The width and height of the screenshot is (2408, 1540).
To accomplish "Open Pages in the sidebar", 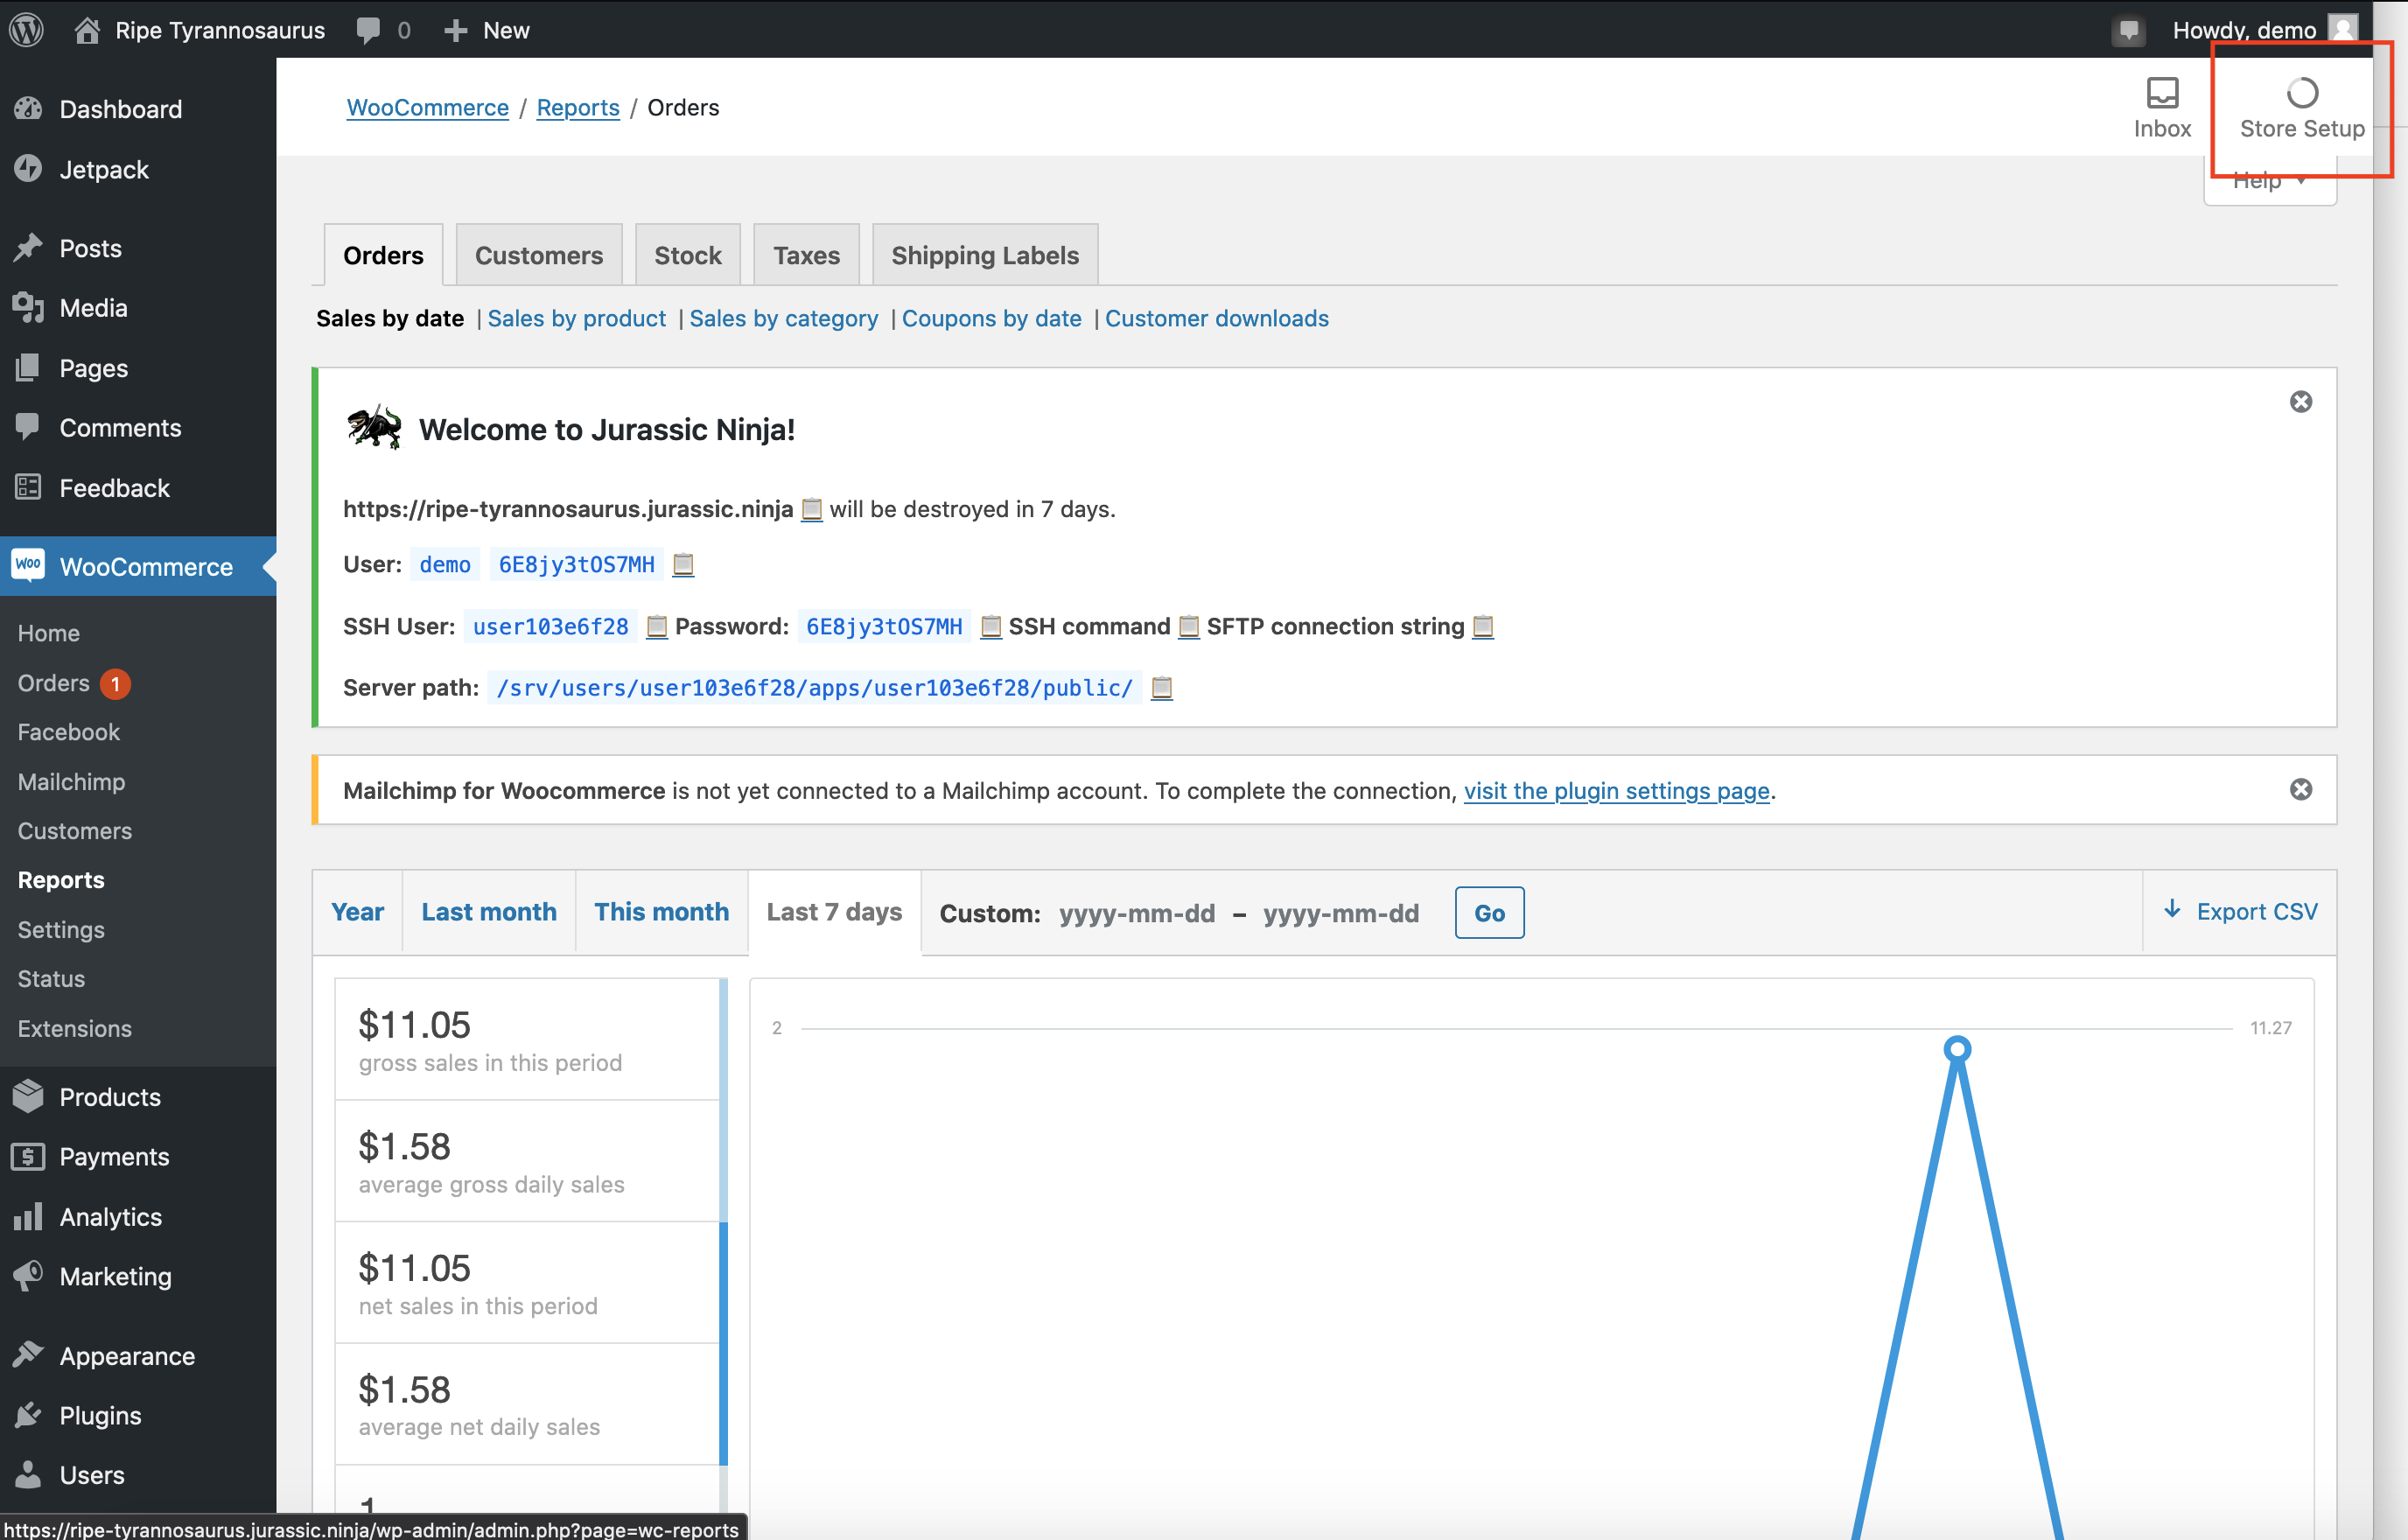I will [x=138, y=368].
